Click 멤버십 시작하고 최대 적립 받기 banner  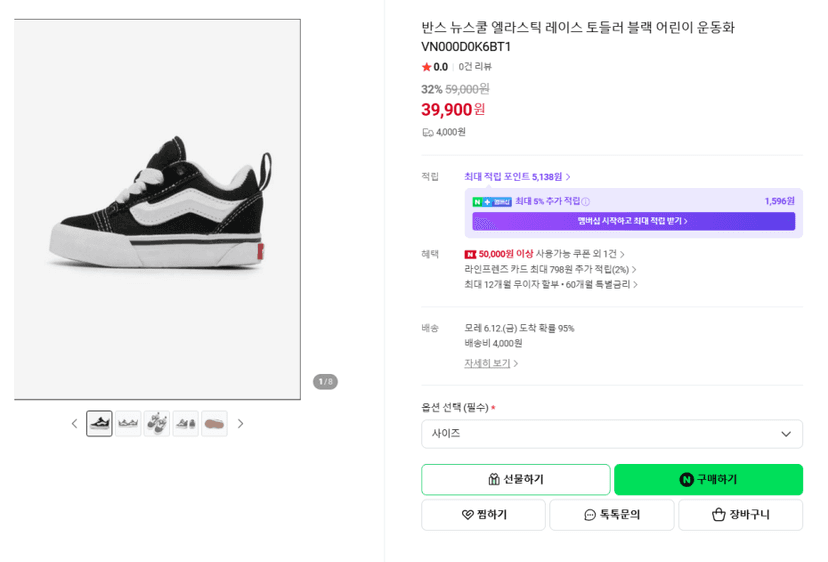coord(633,221)
